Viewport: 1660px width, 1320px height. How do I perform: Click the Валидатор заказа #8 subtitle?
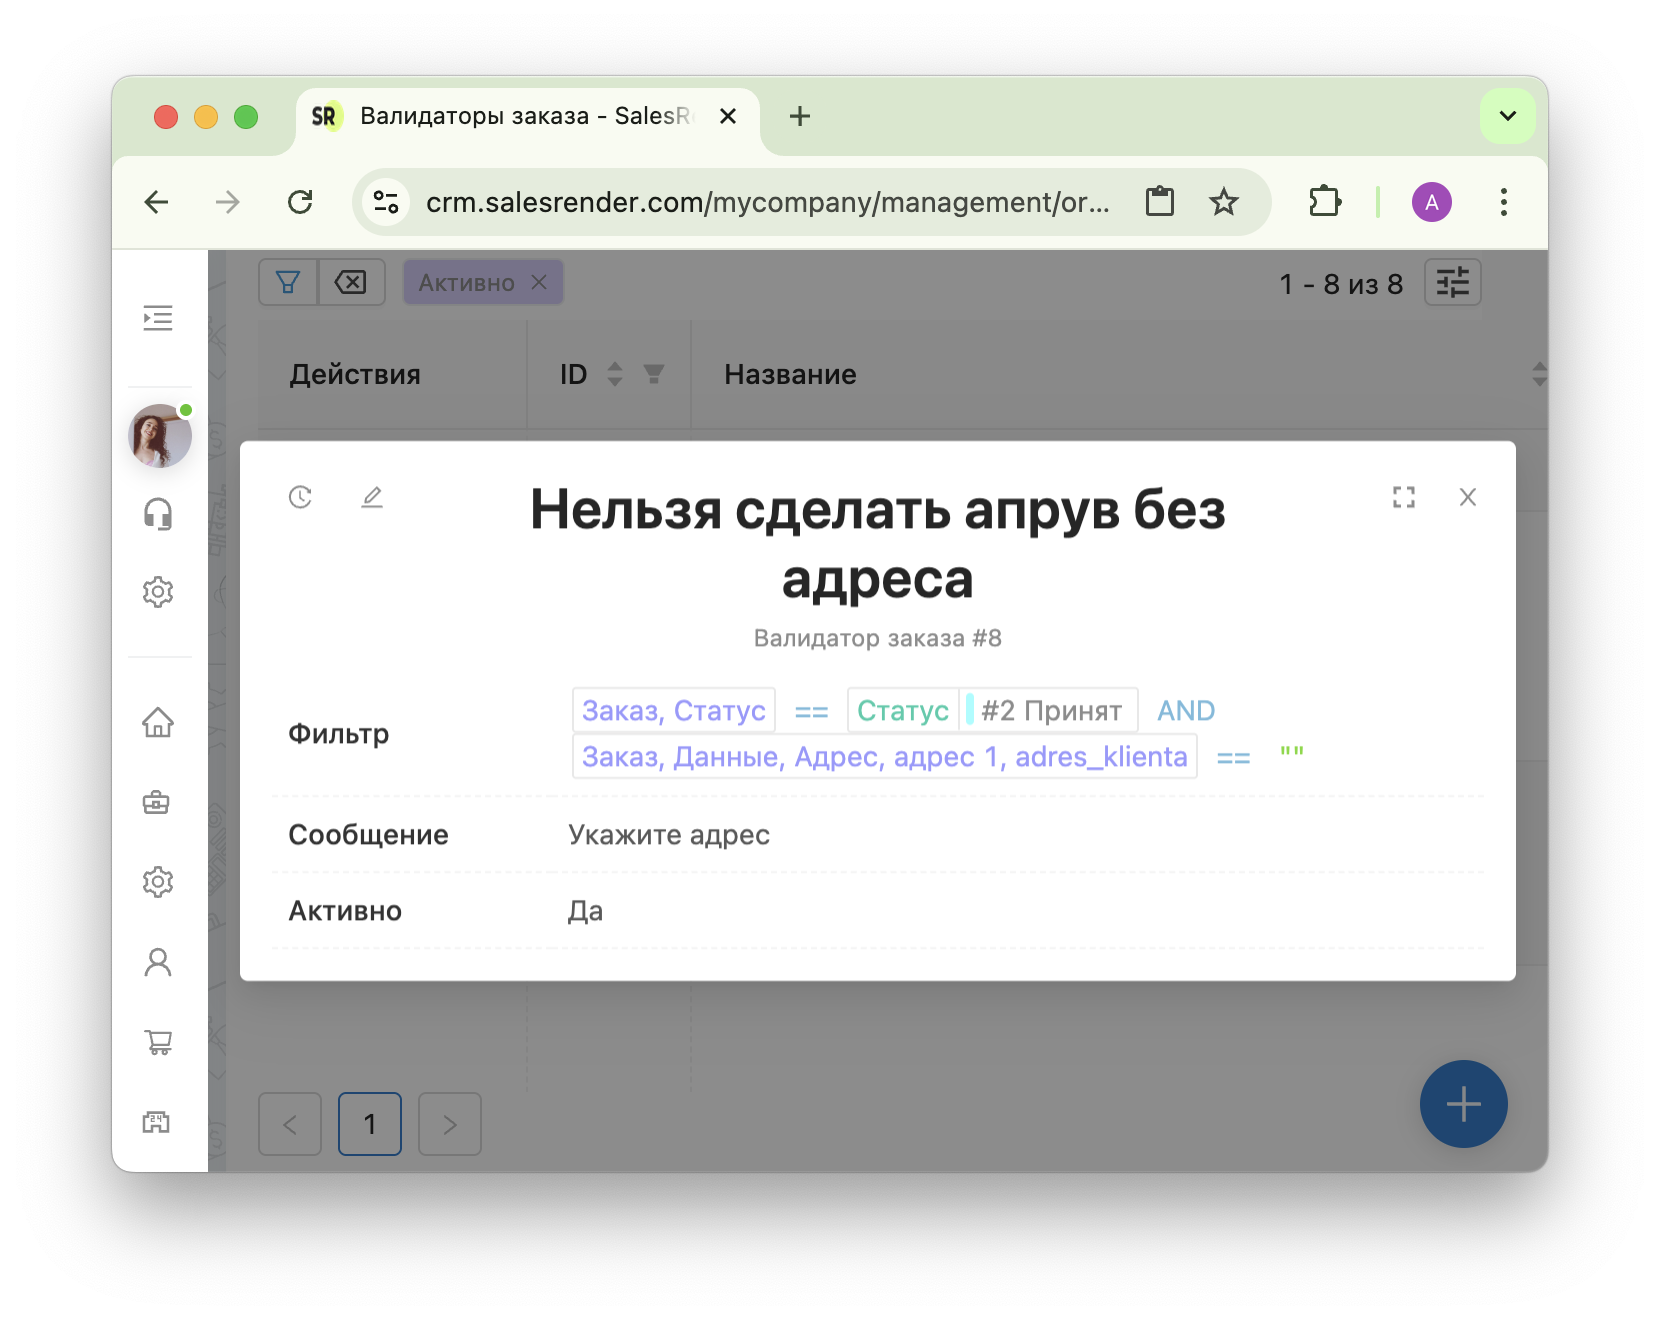point(878,638)
